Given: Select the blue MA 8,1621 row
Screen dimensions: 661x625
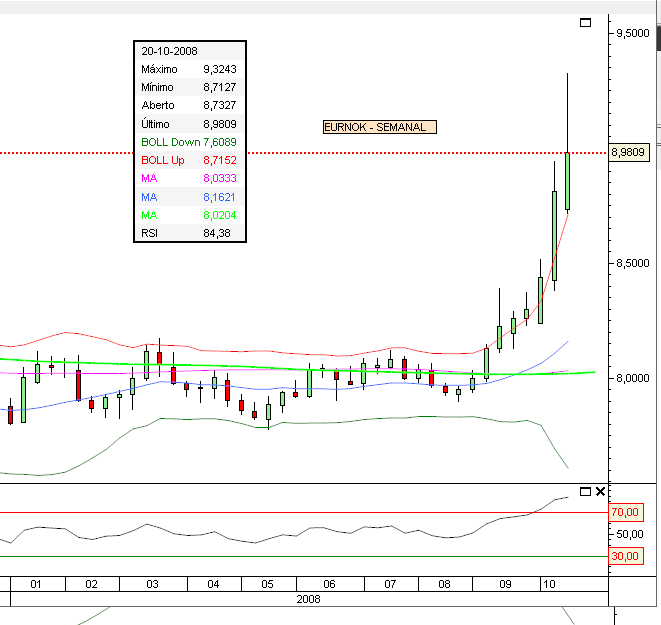Looking at the screenshot, I should pyautogui.click(x=190, y=197).
